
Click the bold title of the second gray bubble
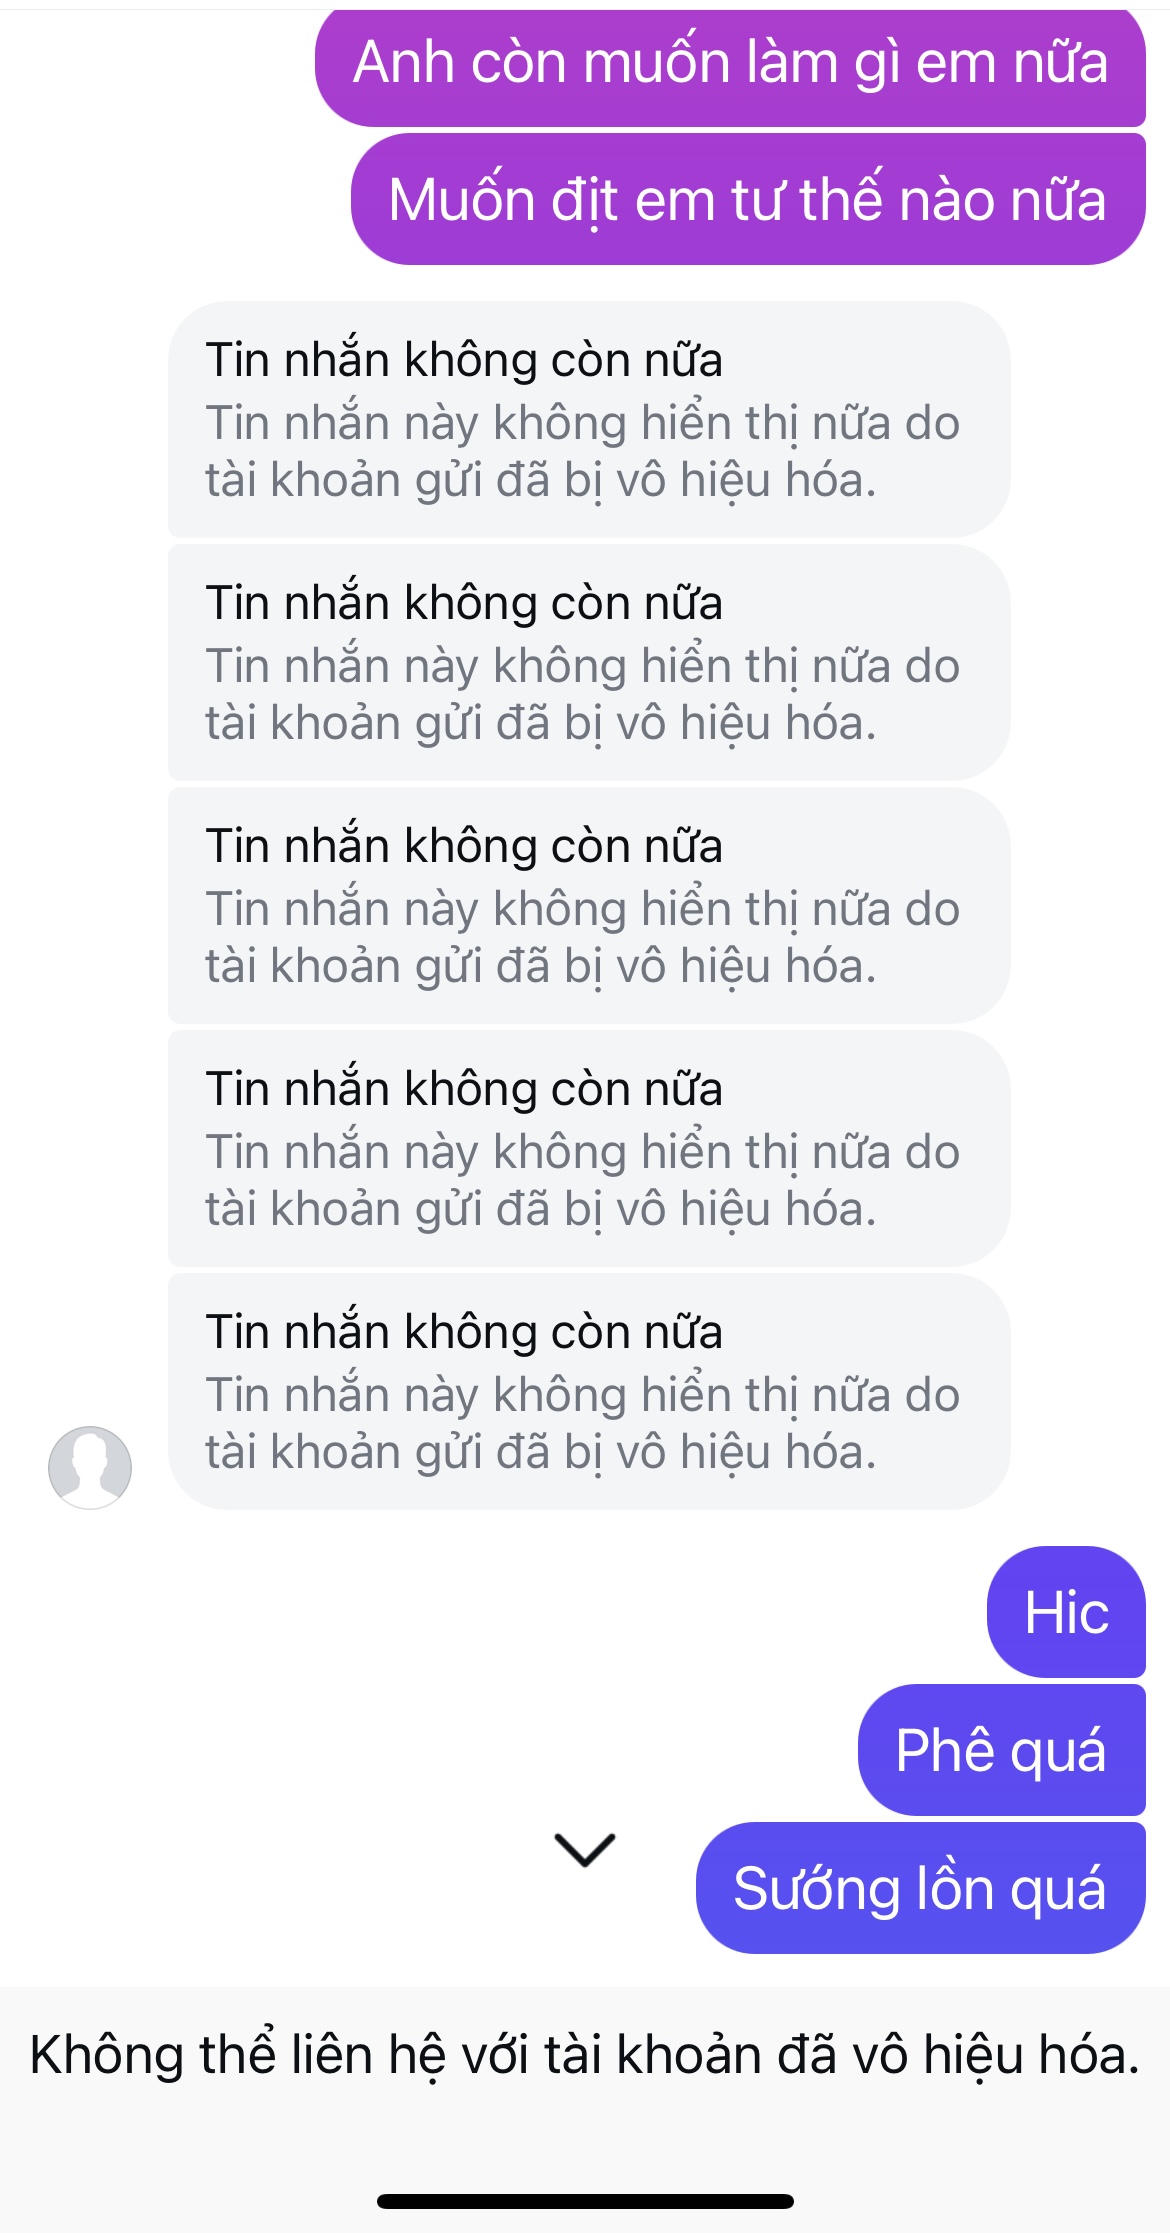[x=464, y=603]
